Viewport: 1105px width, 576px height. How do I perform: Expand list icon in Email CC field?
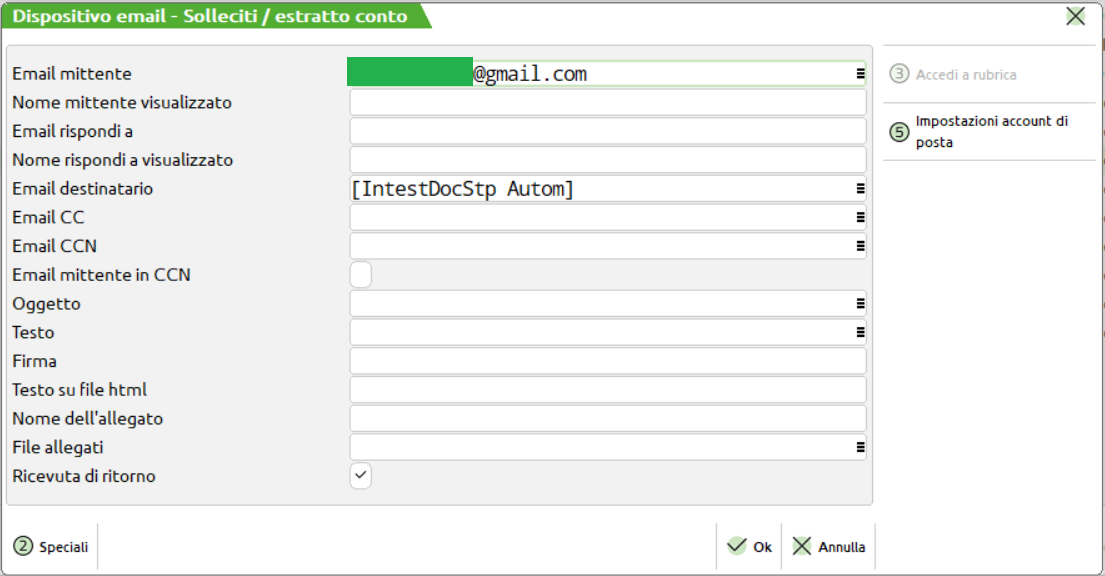point(859,217)
